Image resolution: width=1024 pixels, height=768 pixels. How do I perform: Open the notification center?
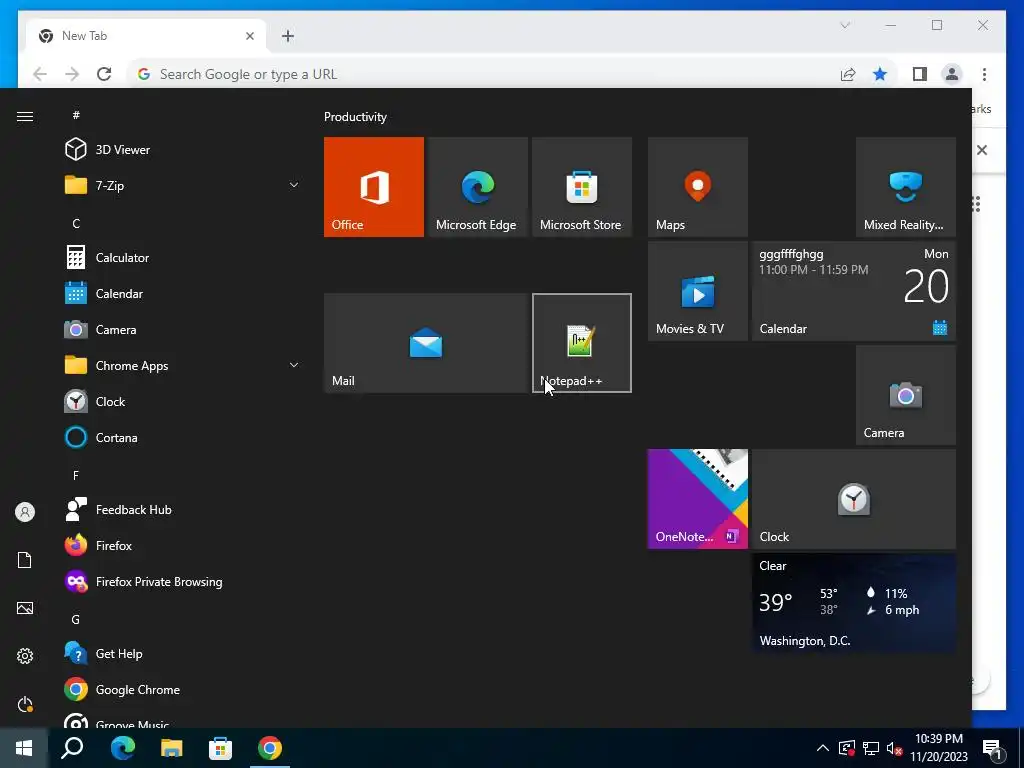(x=993, y=749)
